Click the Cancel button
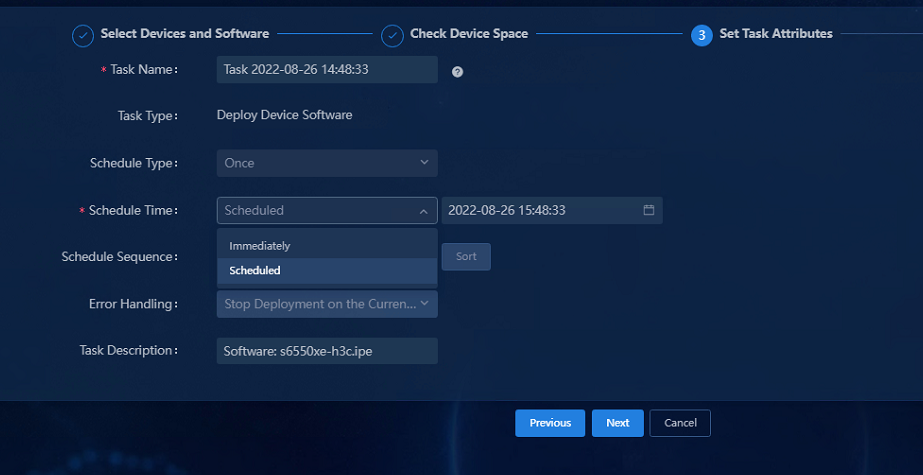Screen dimensions: 923x475 coord(680,423)
